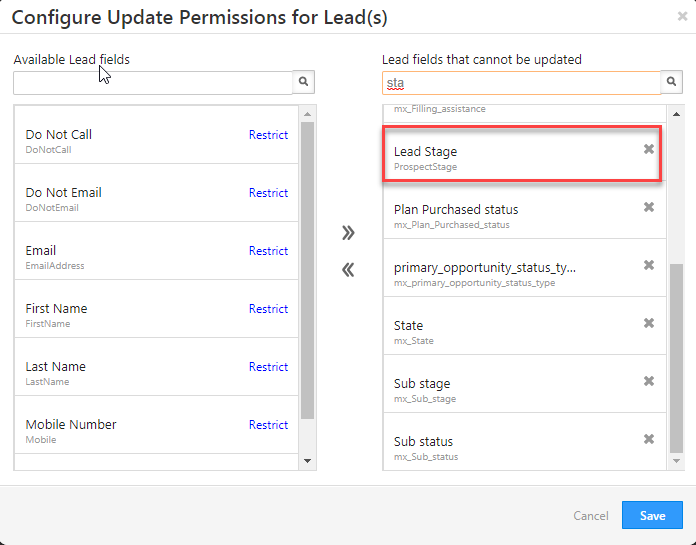Remove Lead Stage from restricted fields

649,149
